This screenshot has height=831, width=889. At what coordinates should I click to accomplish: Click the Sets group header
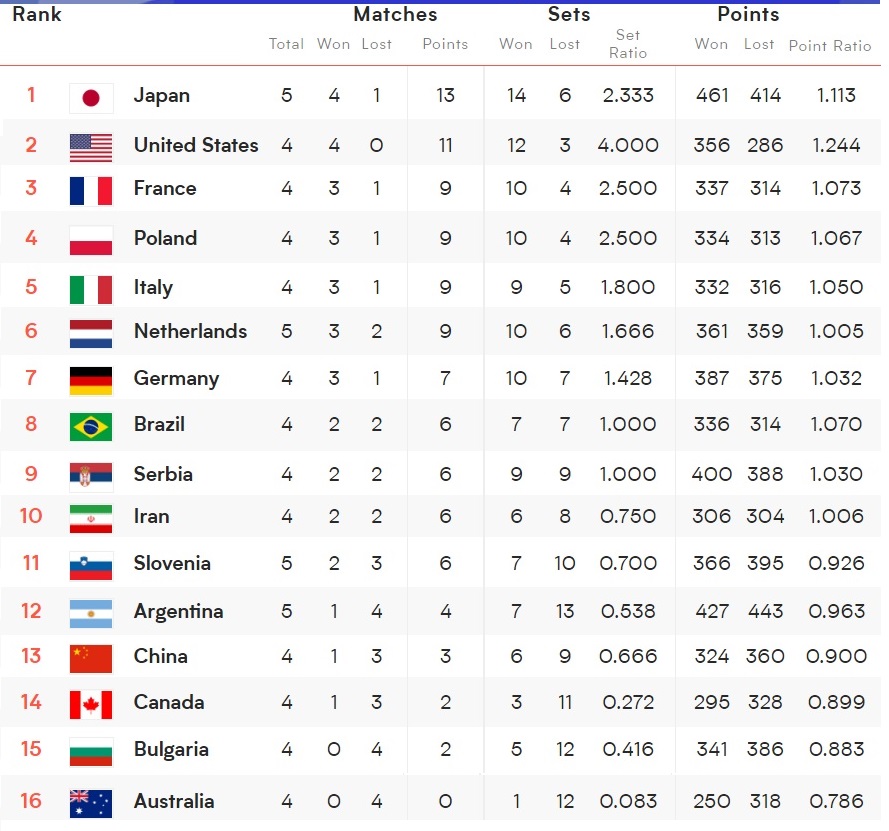569,14
